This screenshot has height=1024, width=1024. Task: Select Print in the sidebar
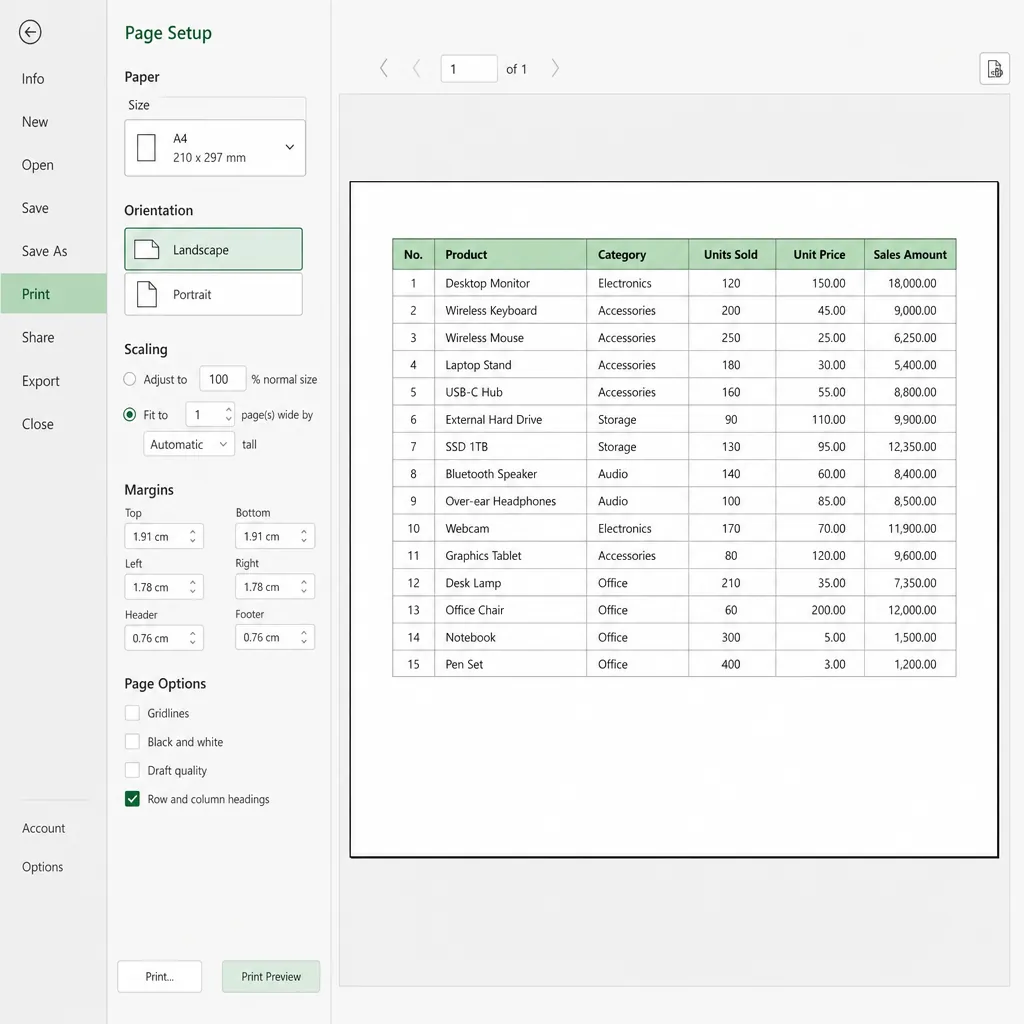[54, 294]
